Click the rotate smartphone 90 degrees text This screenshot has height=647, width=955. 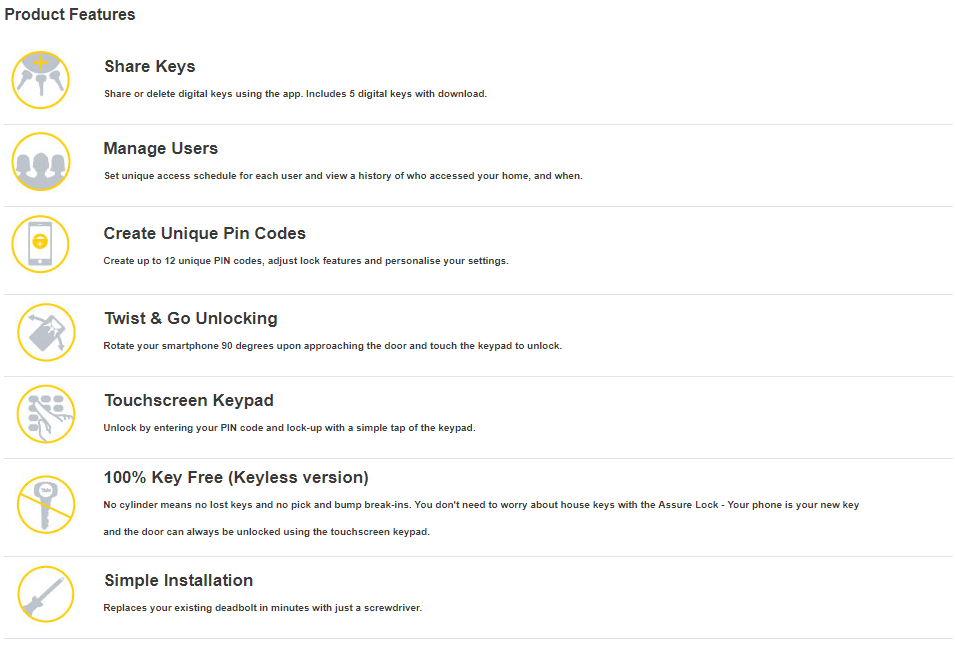click(333, 346)
